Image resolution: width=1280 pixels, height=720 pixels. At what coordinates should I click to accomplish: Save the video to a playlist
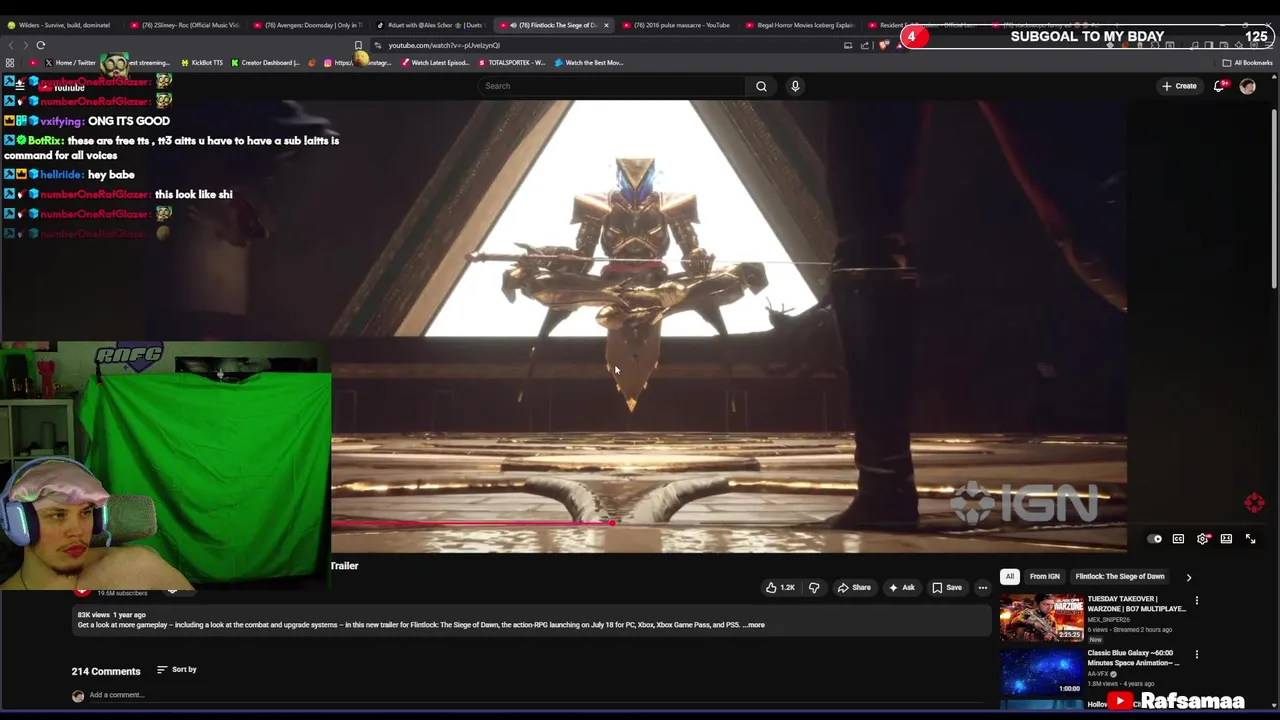[x=946, y=588]
